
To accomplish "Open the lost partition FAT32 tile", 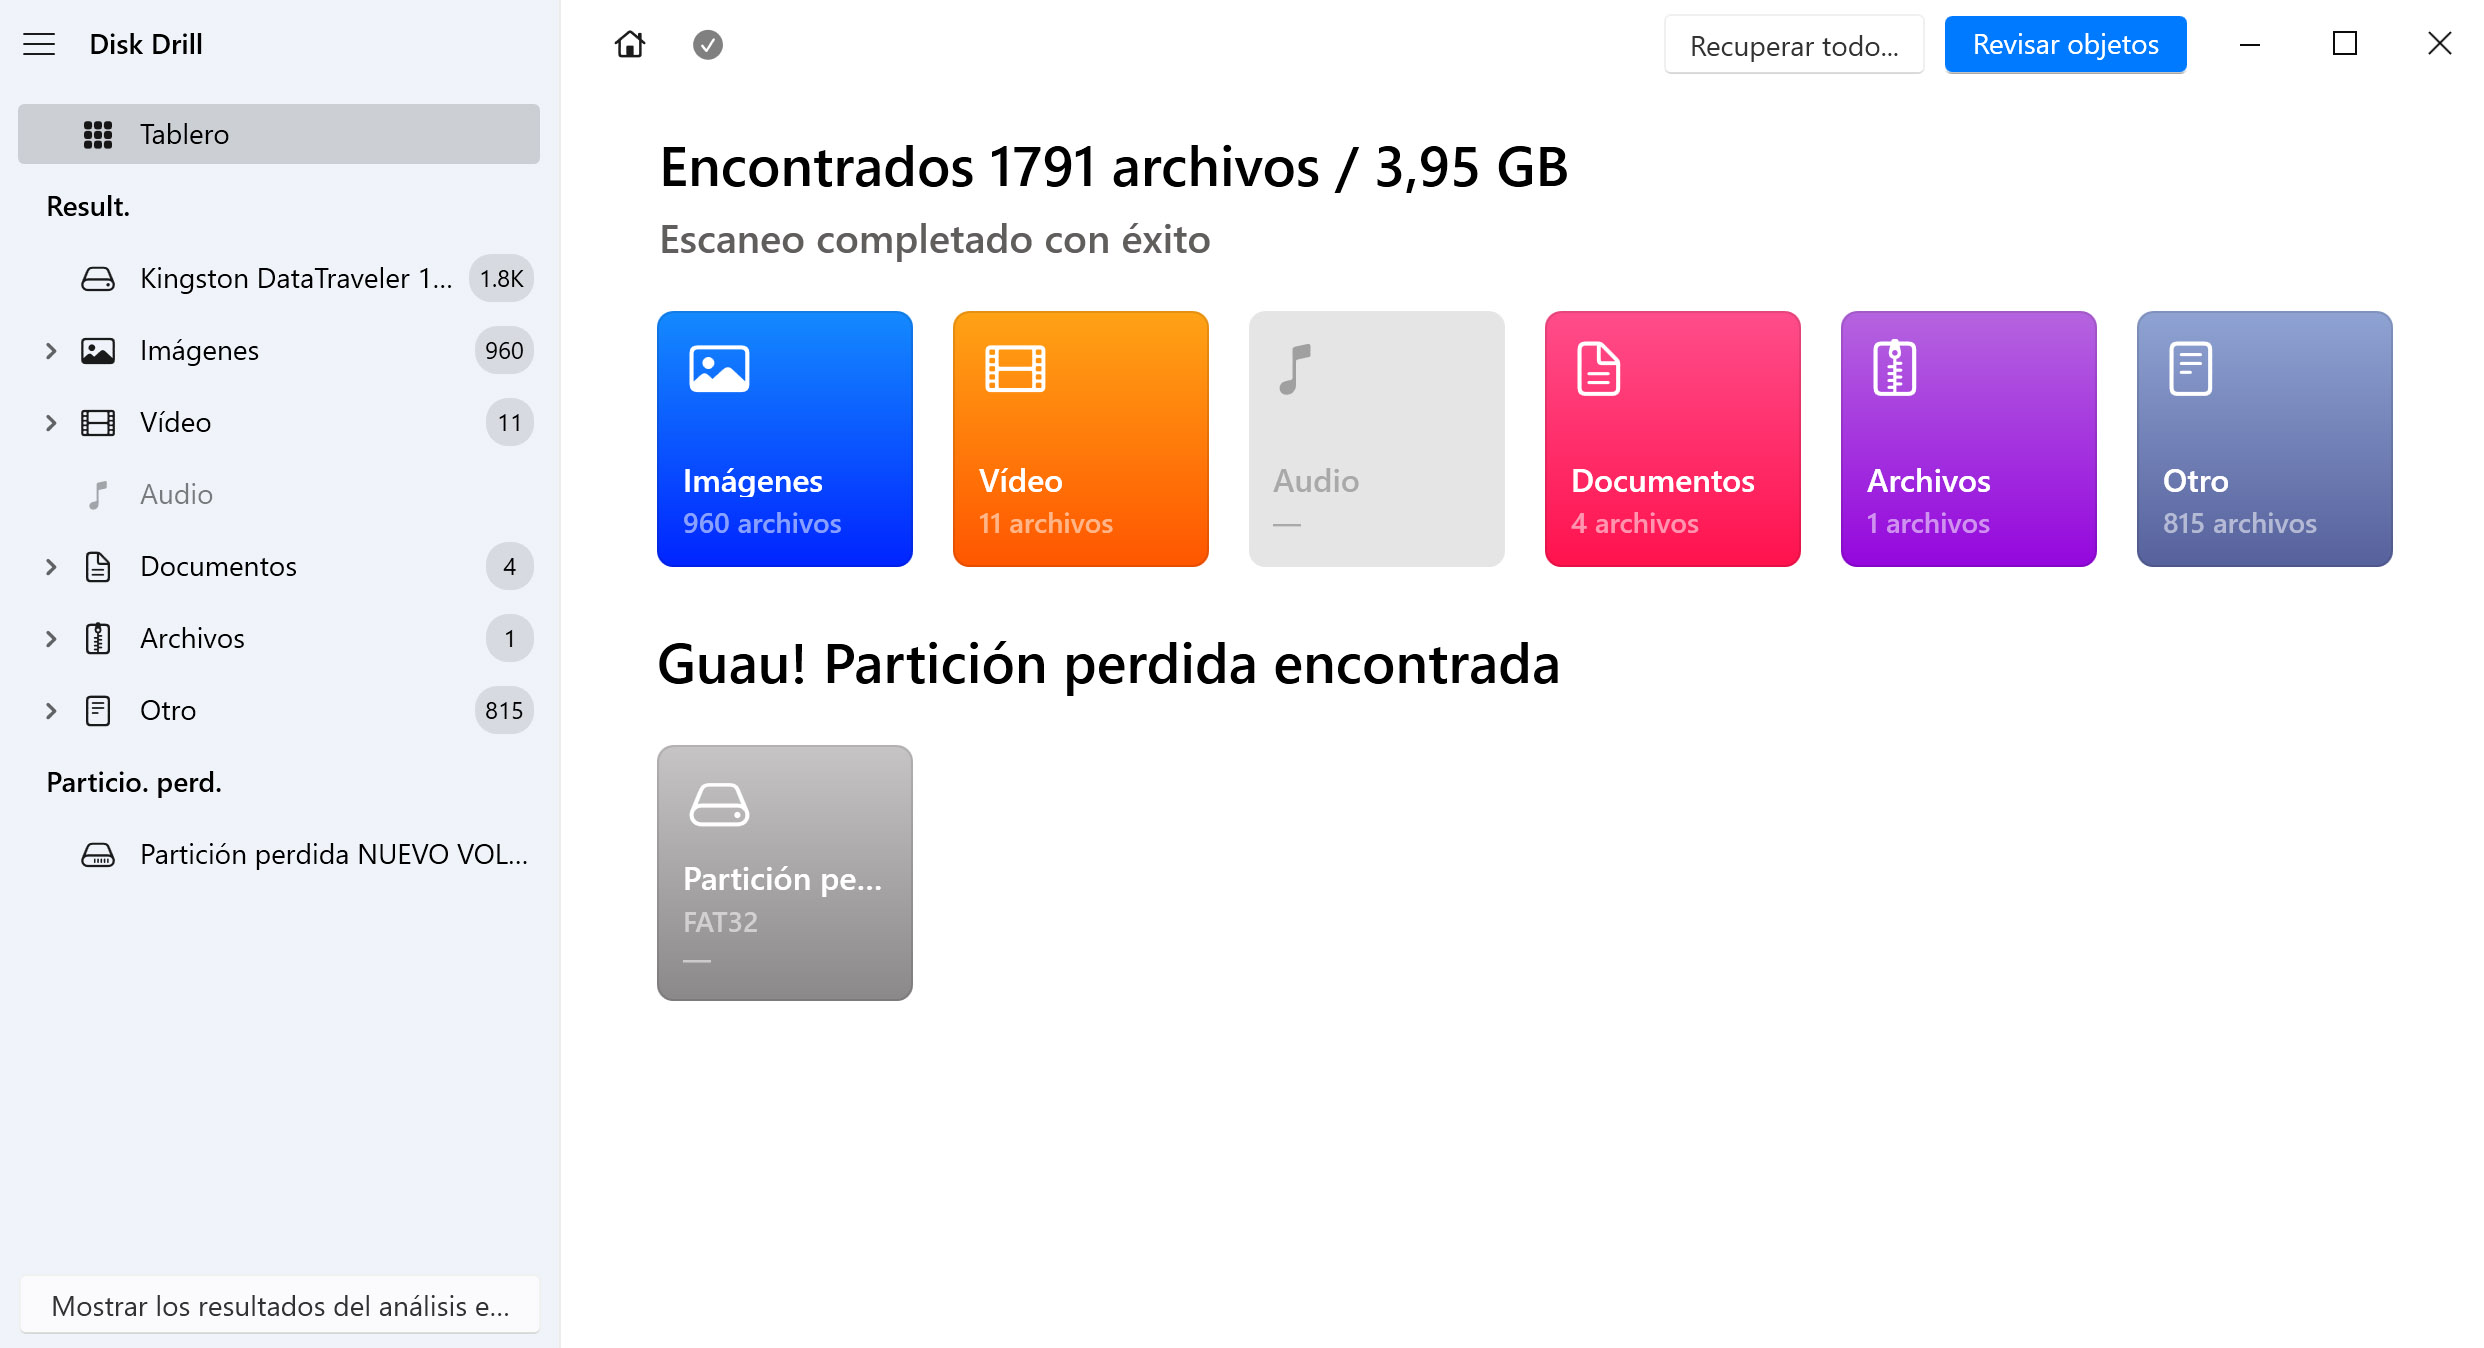I will [x=785, y=873].
